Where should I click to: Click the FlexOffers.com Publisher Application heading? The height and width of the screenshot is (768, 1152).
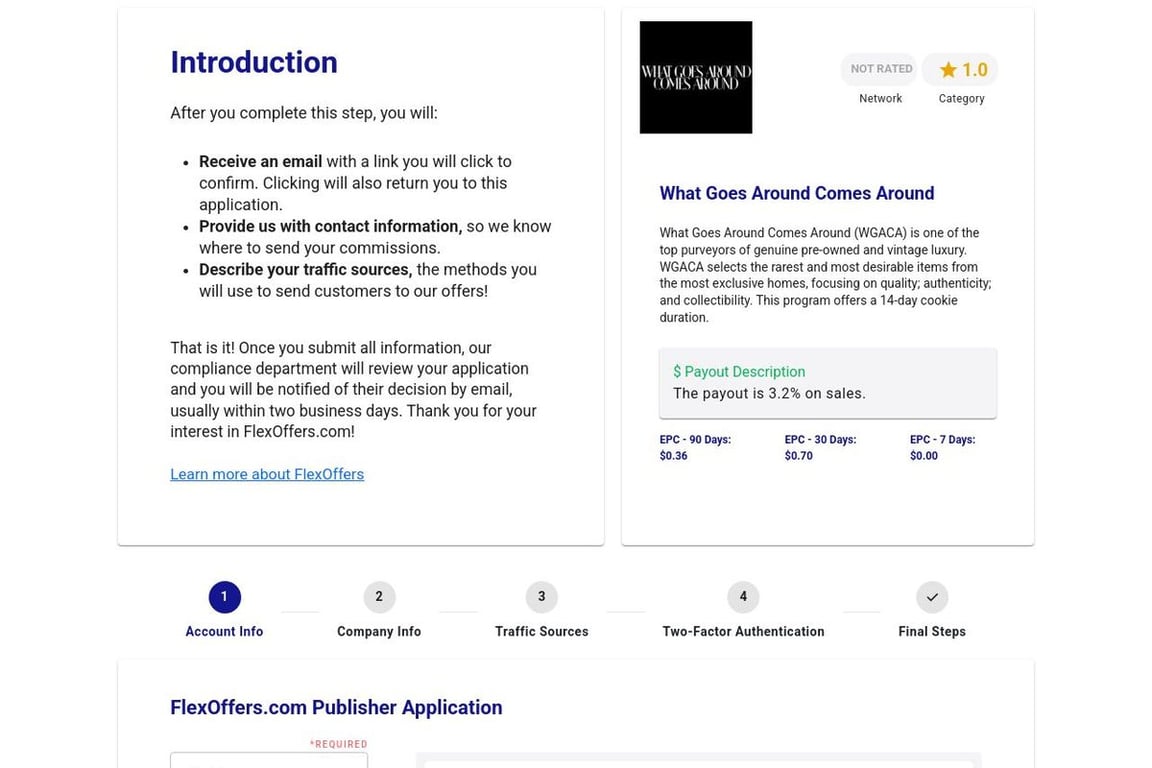(336, 708)
